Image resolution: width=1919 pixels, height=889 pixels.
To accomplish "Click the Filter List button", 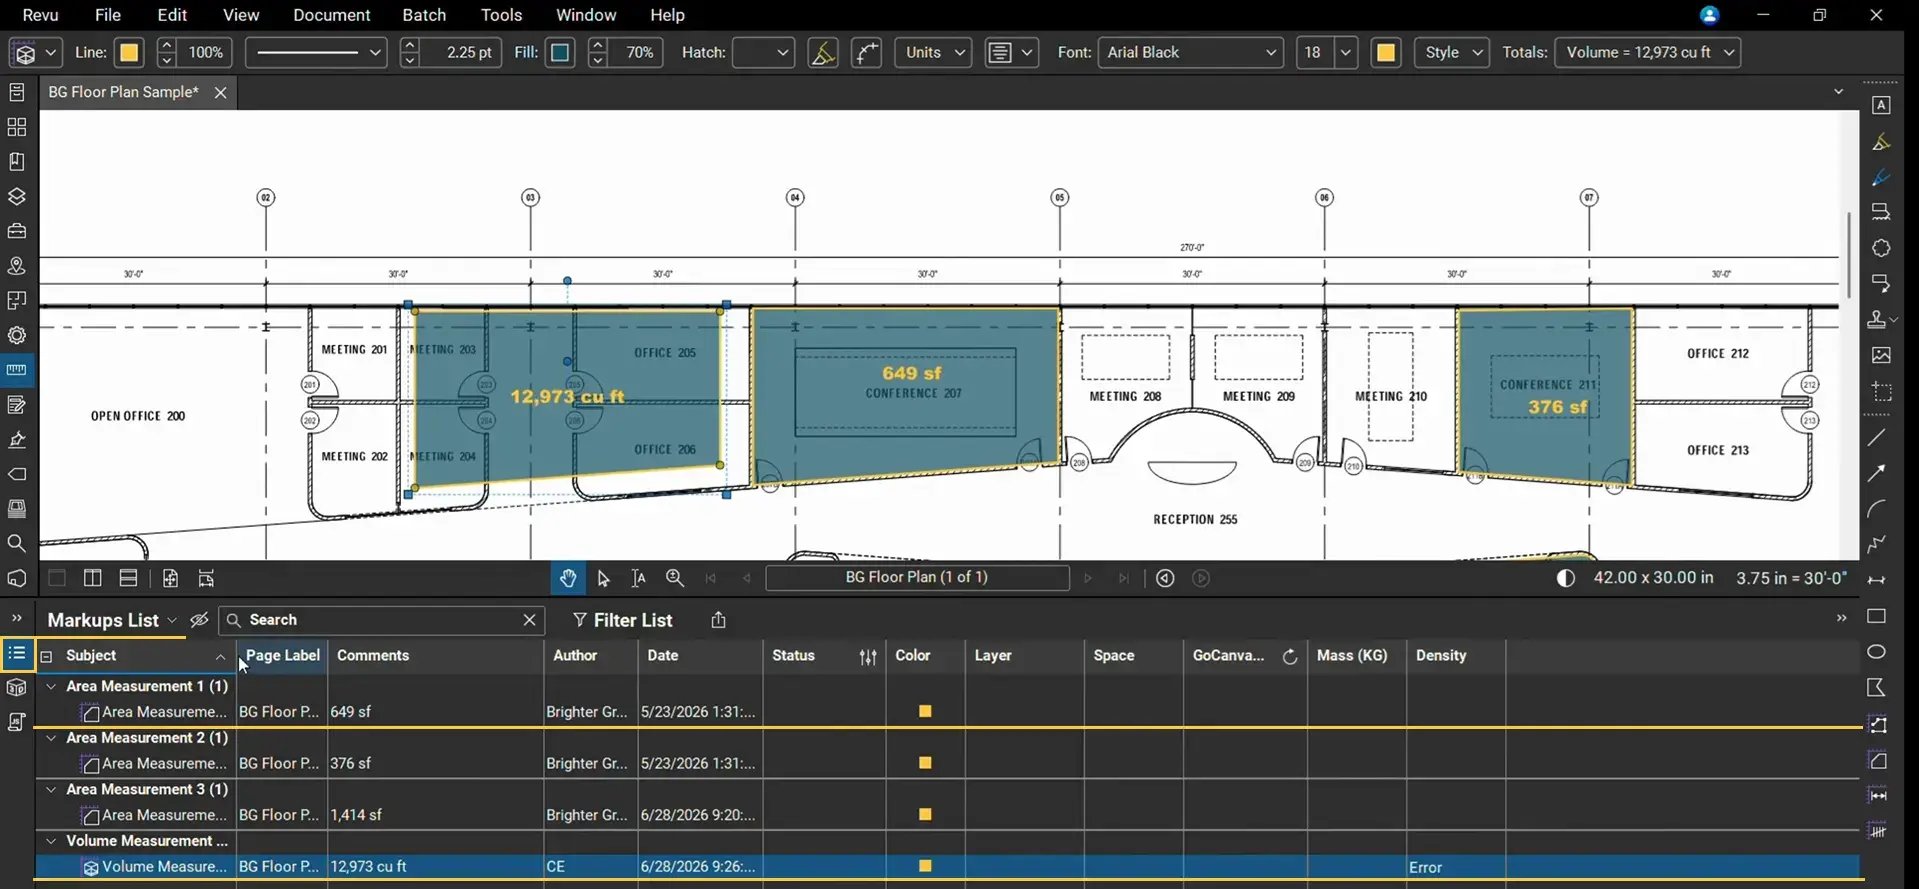I will click(622, 620).
